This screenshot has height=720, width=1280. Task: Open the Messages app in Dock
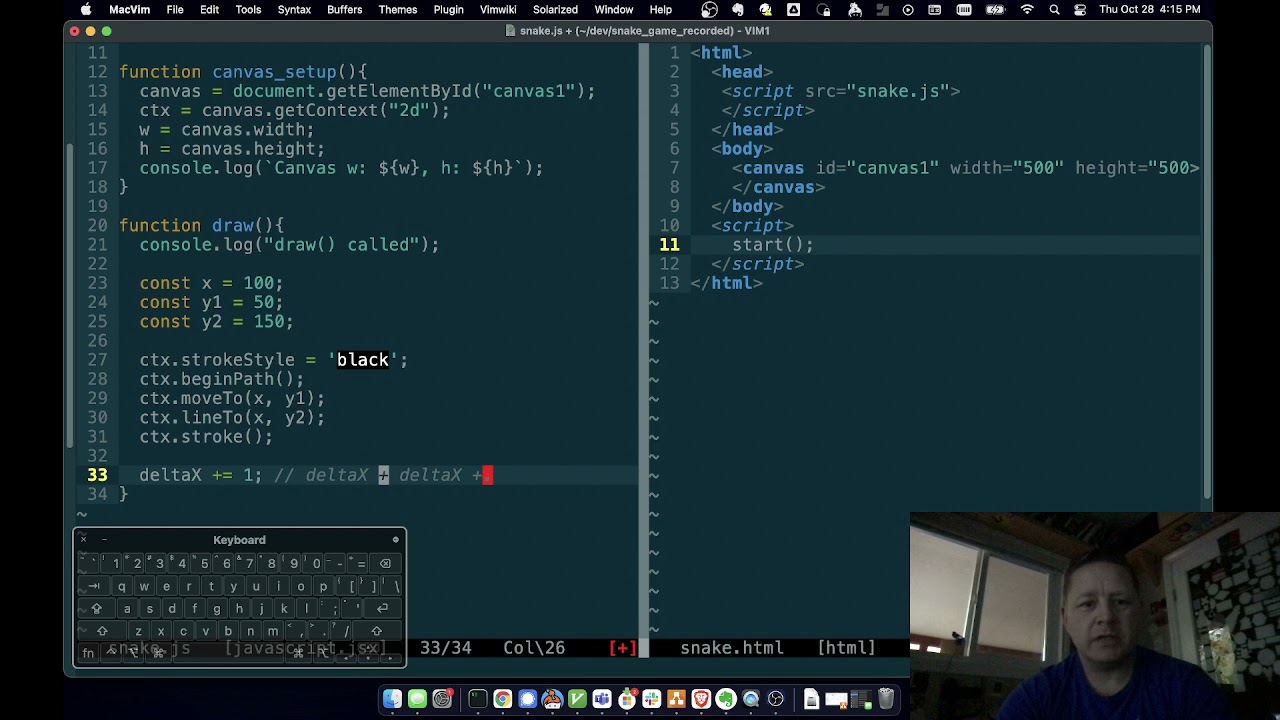coord(417,699)
